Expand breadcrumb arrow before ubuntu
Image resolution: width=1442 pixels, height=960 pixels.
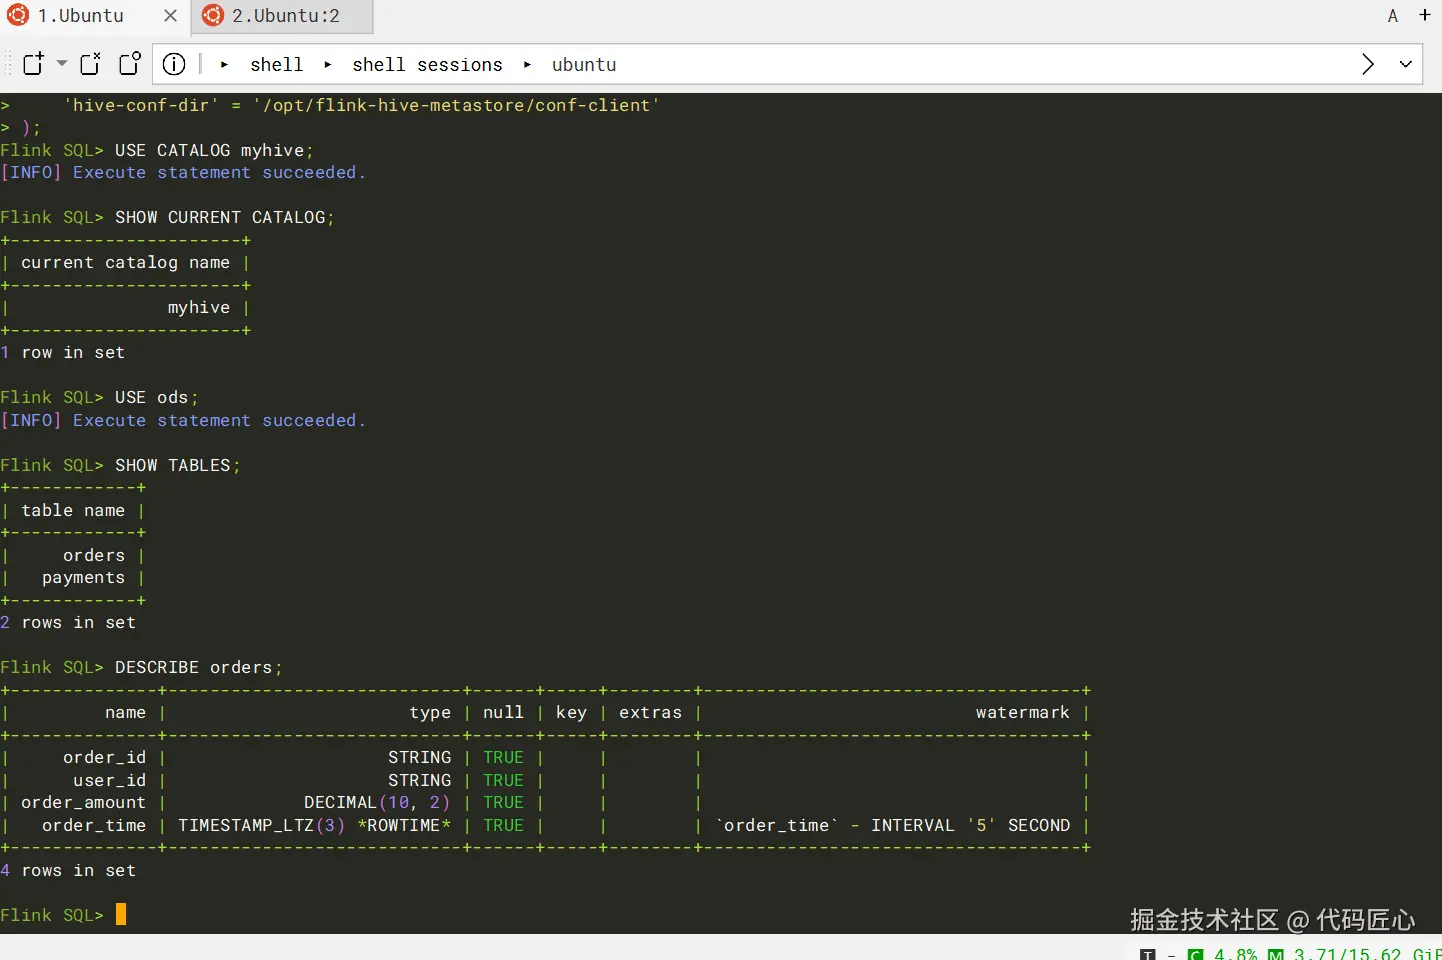point(527,65)
